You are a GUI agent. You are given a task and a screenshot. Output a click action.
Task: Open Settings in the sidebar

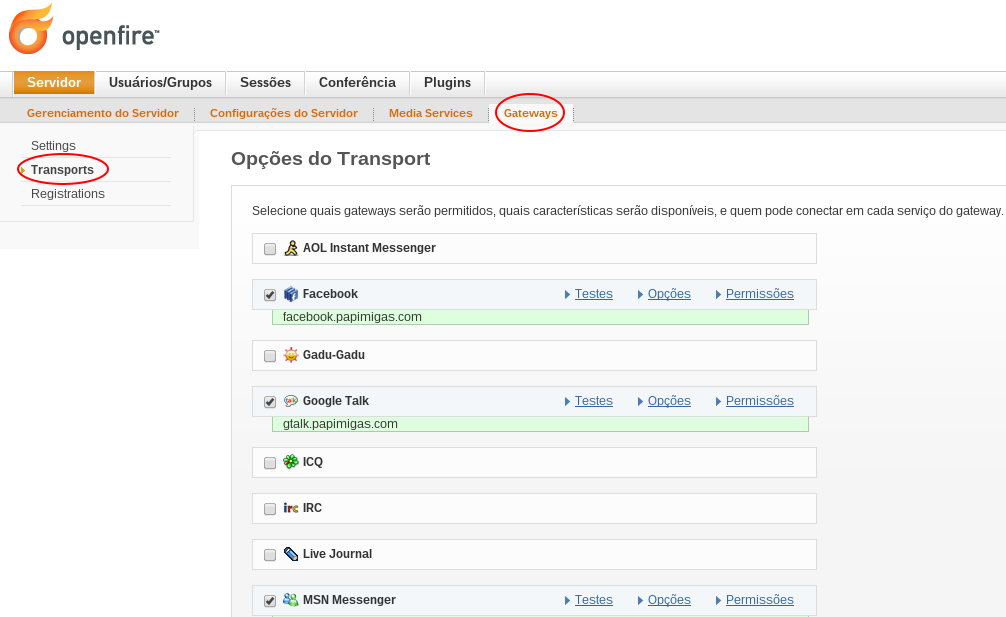pyautogui.click(x=53, y=146)
